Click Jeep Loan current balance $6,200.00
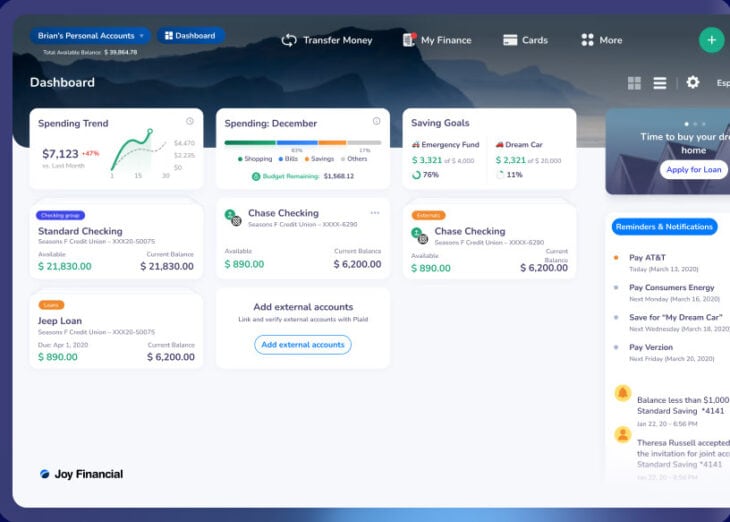 [x=171, y=357]
